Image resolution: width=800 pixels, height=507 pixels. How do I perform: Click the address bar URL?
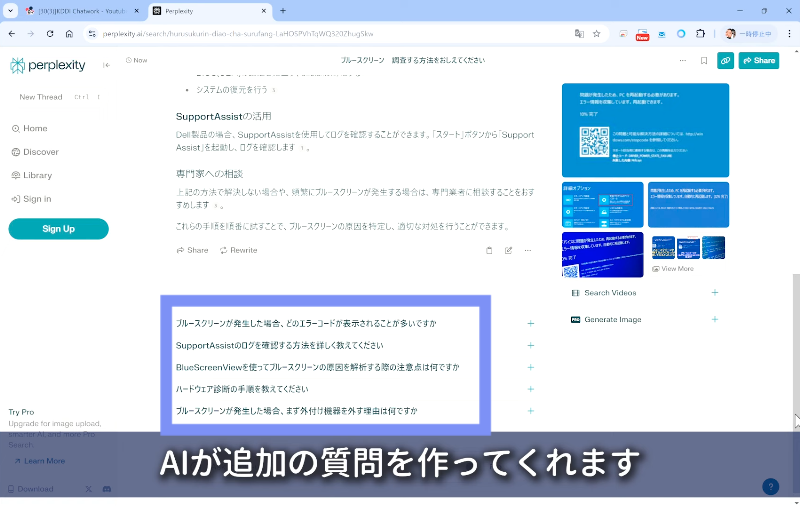pyautogui.click(x=238, y=34)
